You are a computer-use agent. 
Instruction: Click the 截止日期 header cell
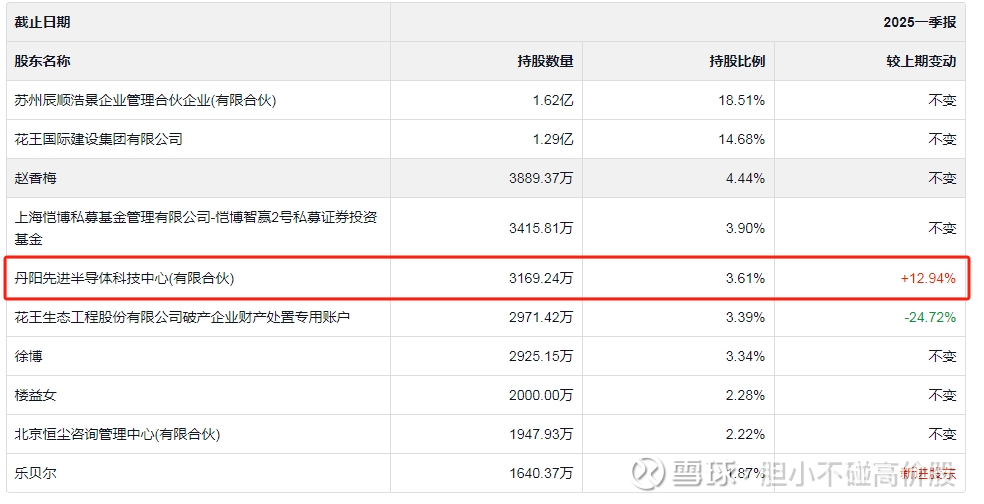(x=43, y=22)
